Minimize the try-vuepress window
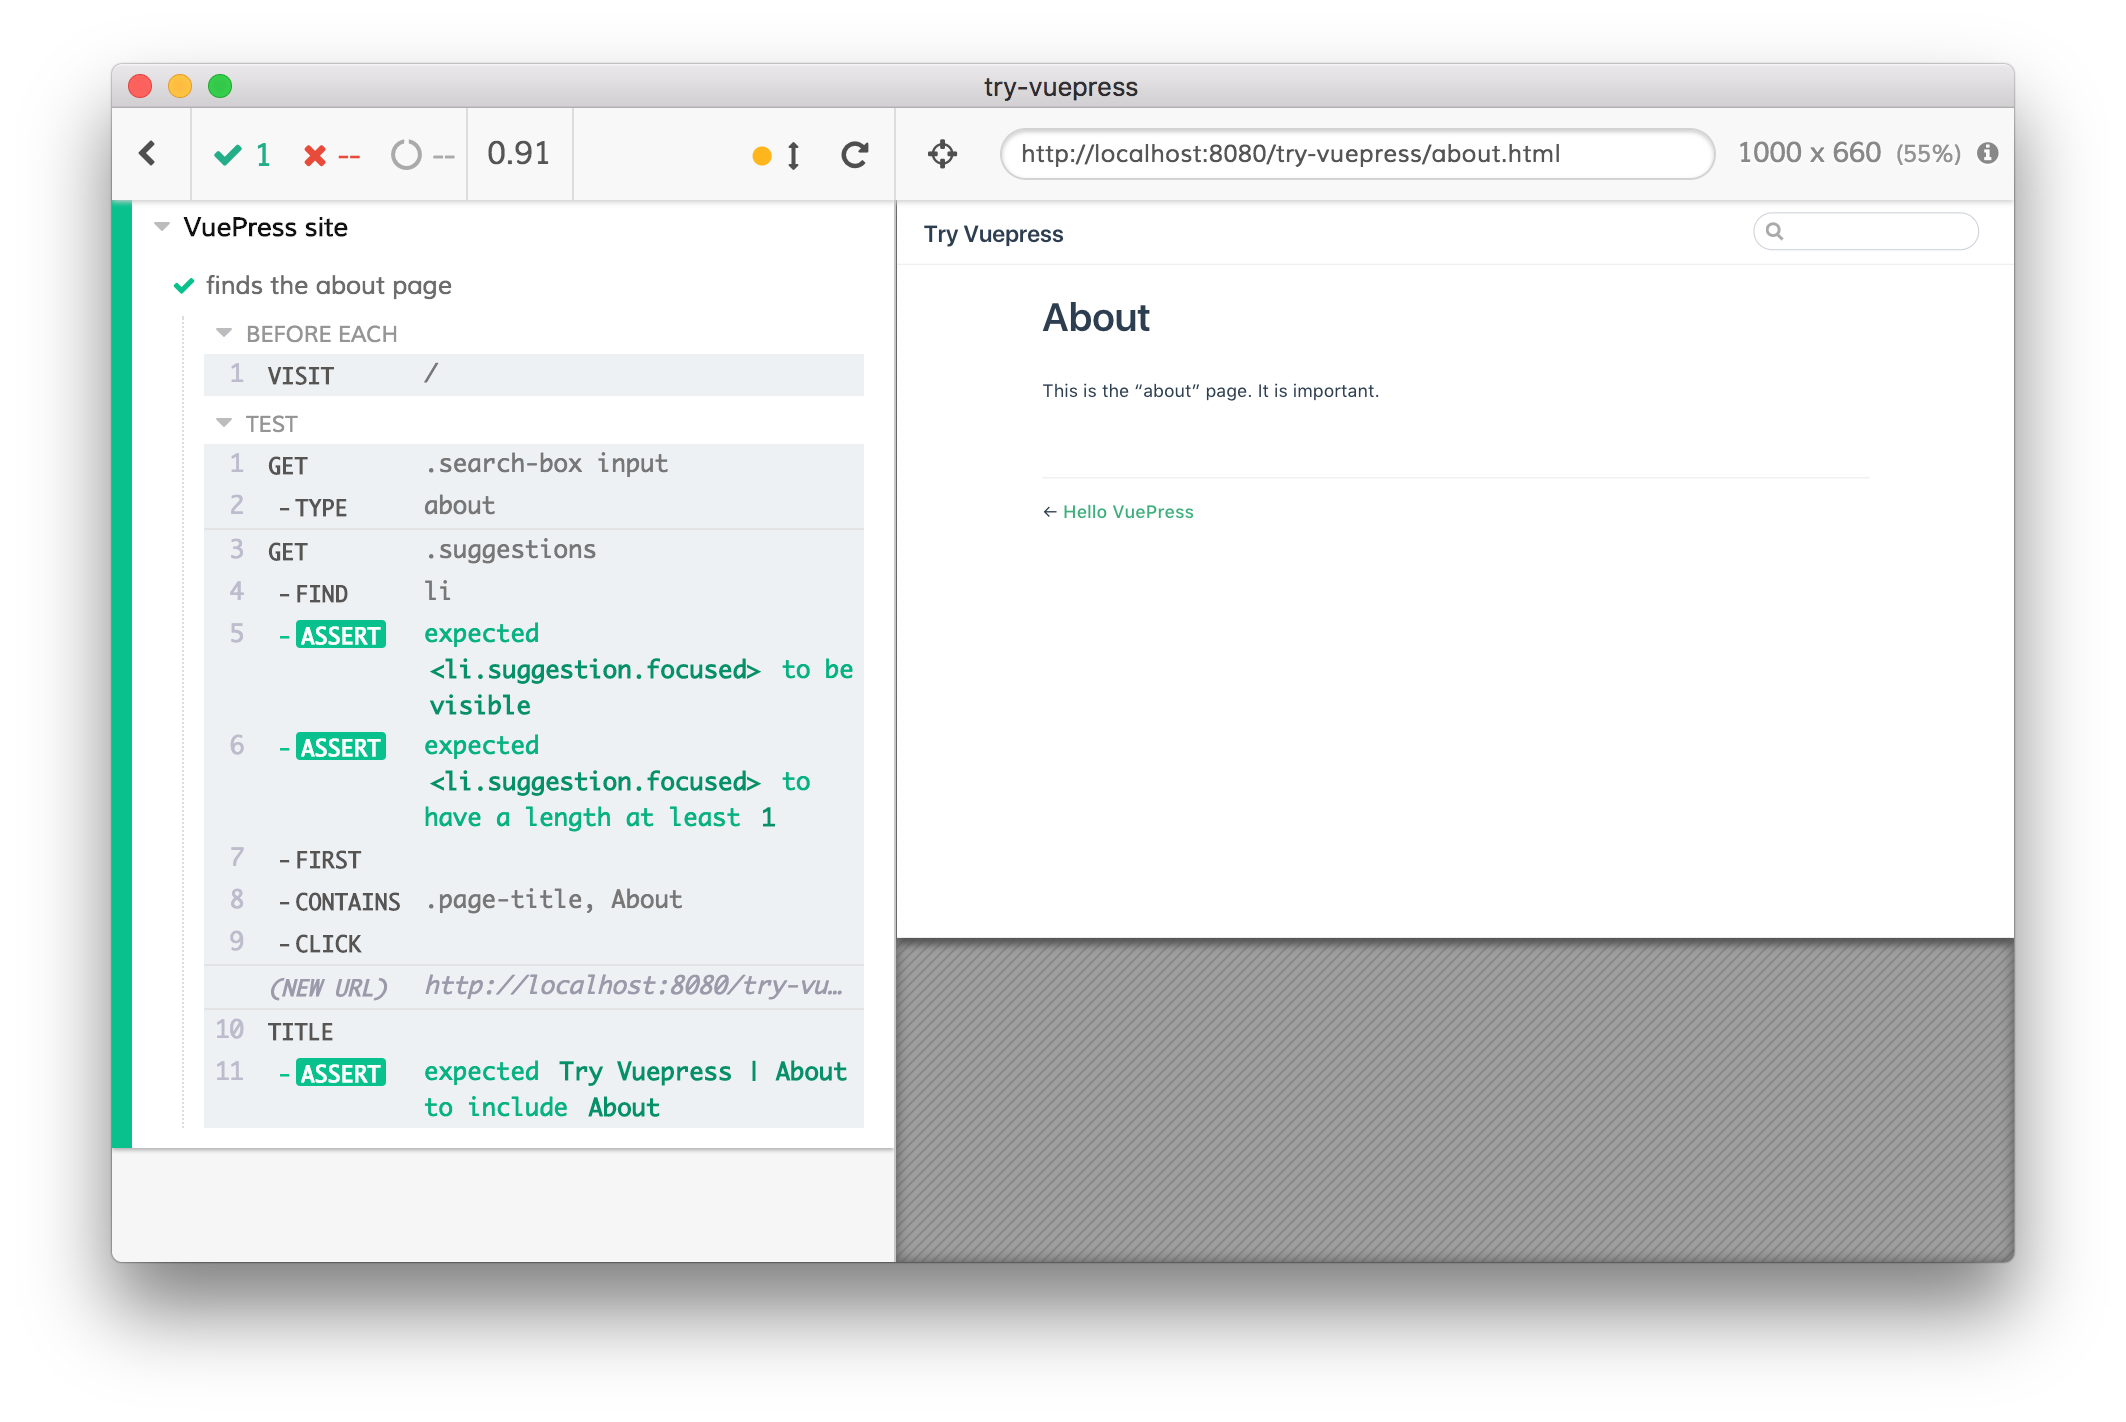2126x1422 pixels. pos(180,86)
